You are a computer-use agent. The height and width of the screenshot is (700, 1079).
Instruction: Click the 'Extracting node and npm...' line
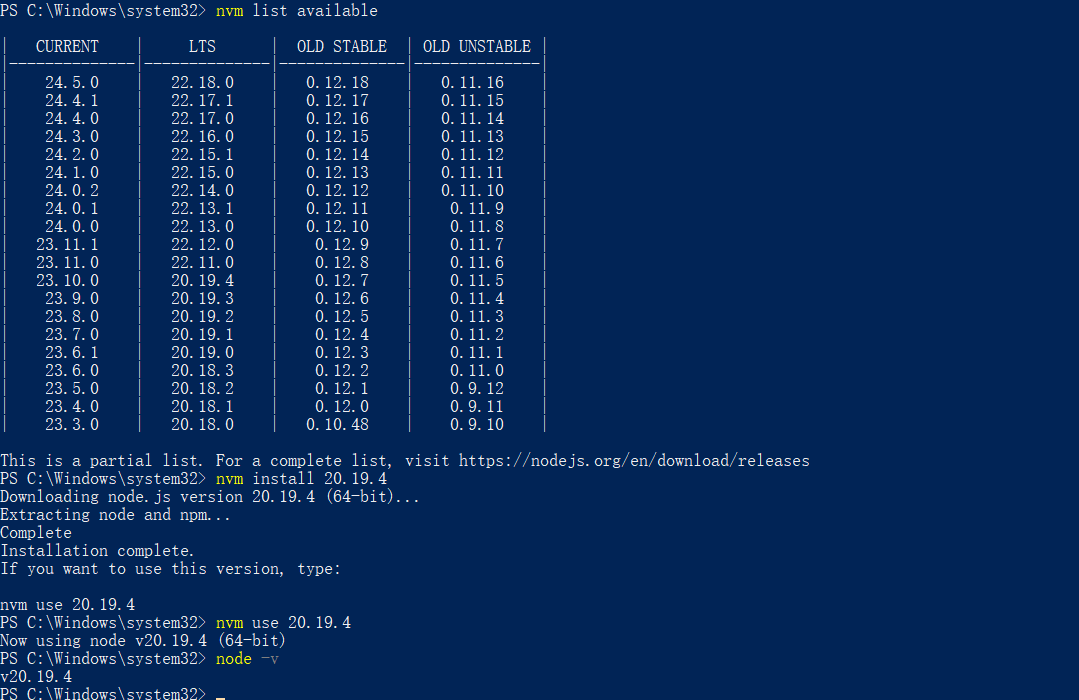116,515
